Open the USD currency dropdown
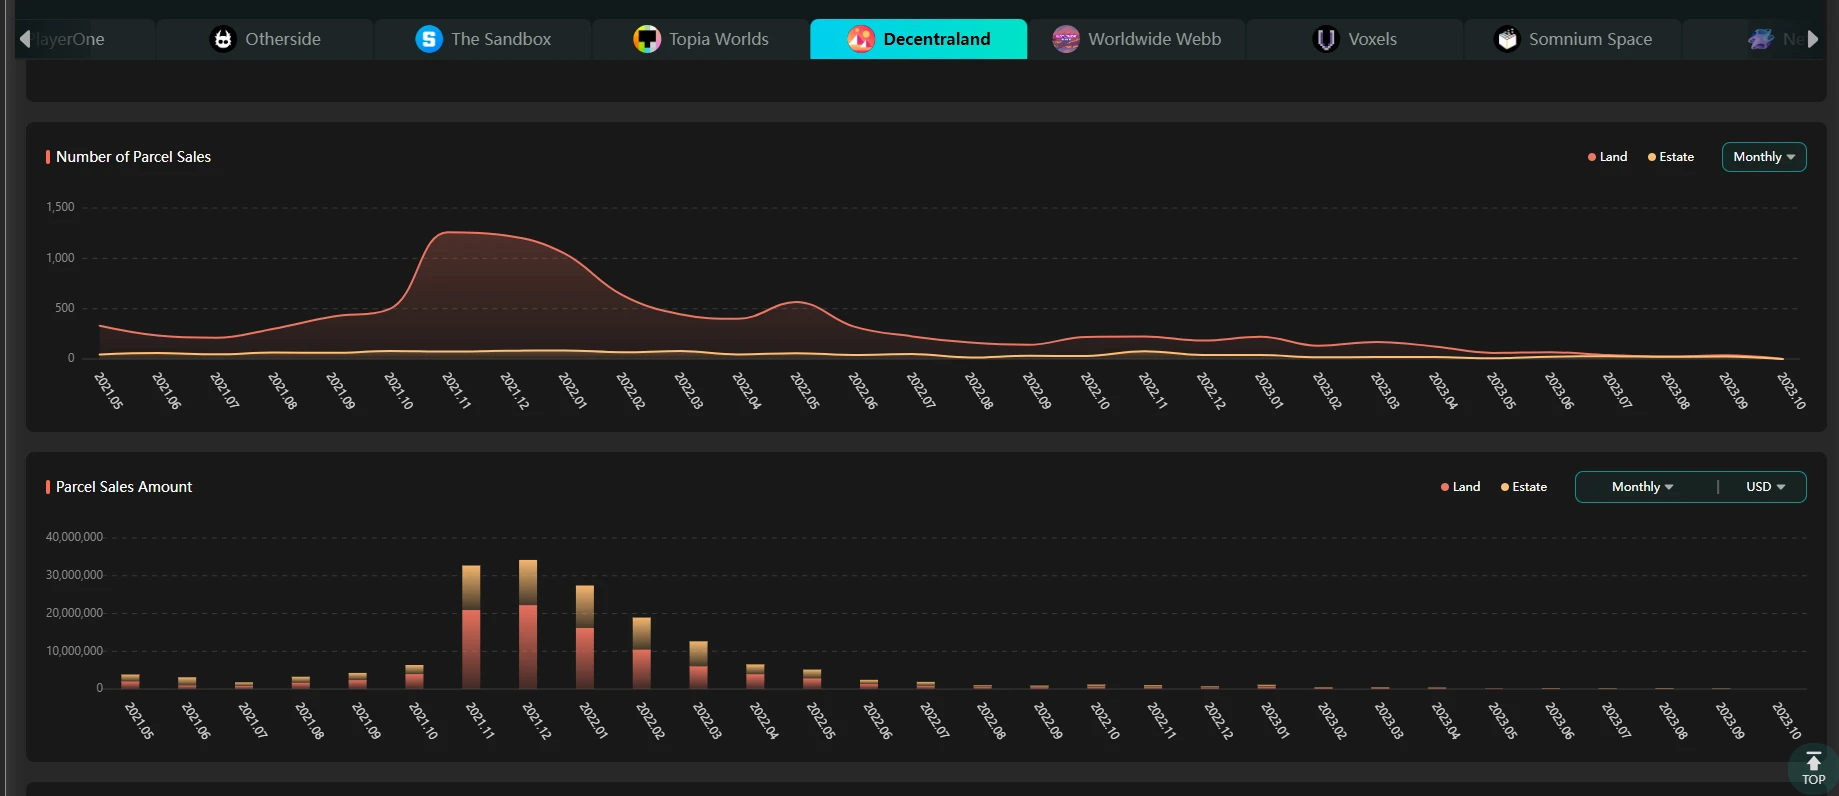 tap(1765, 487)
